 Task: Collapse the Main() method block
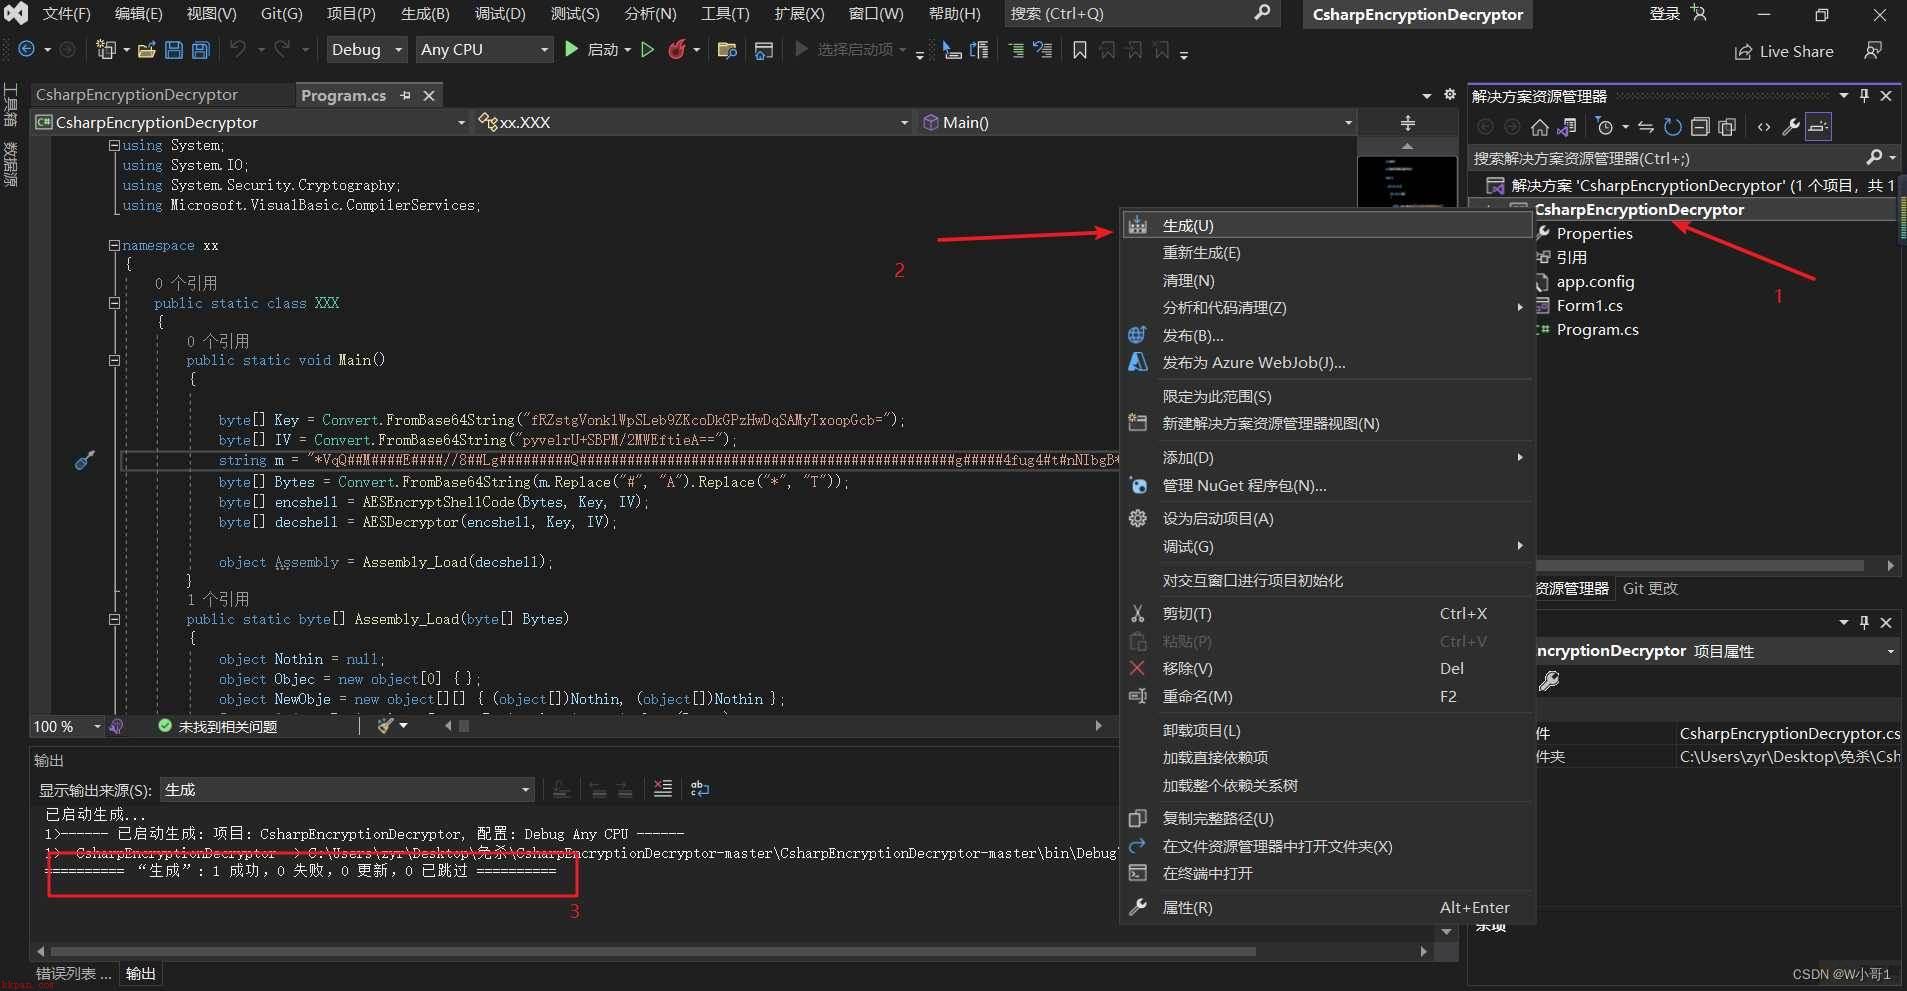pos(114,360)
